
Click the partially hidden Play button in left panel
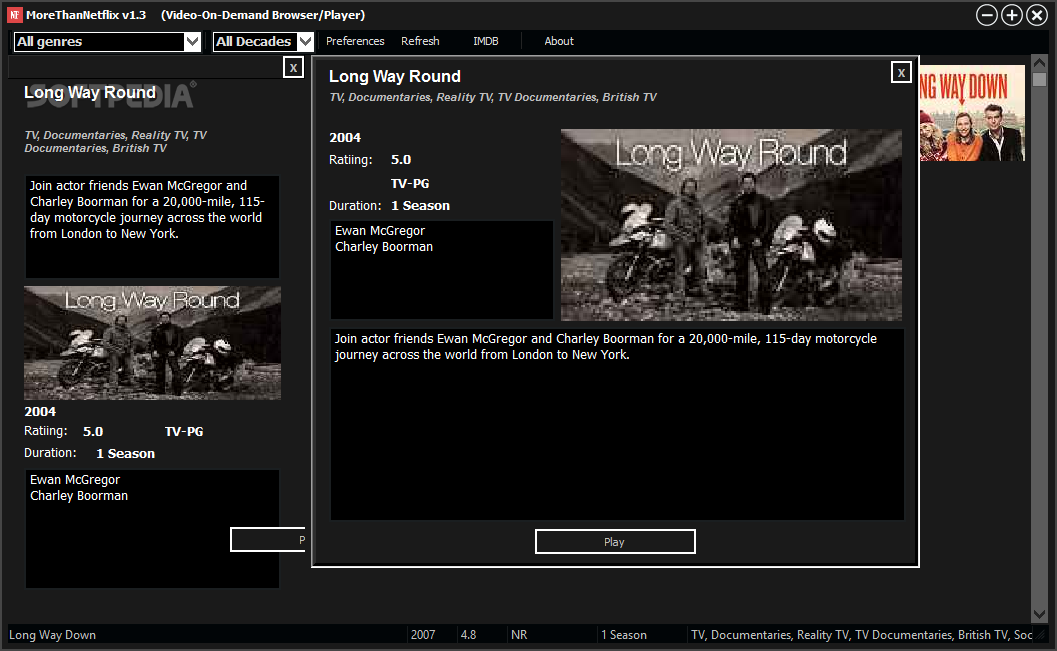[x=268, y=540]
